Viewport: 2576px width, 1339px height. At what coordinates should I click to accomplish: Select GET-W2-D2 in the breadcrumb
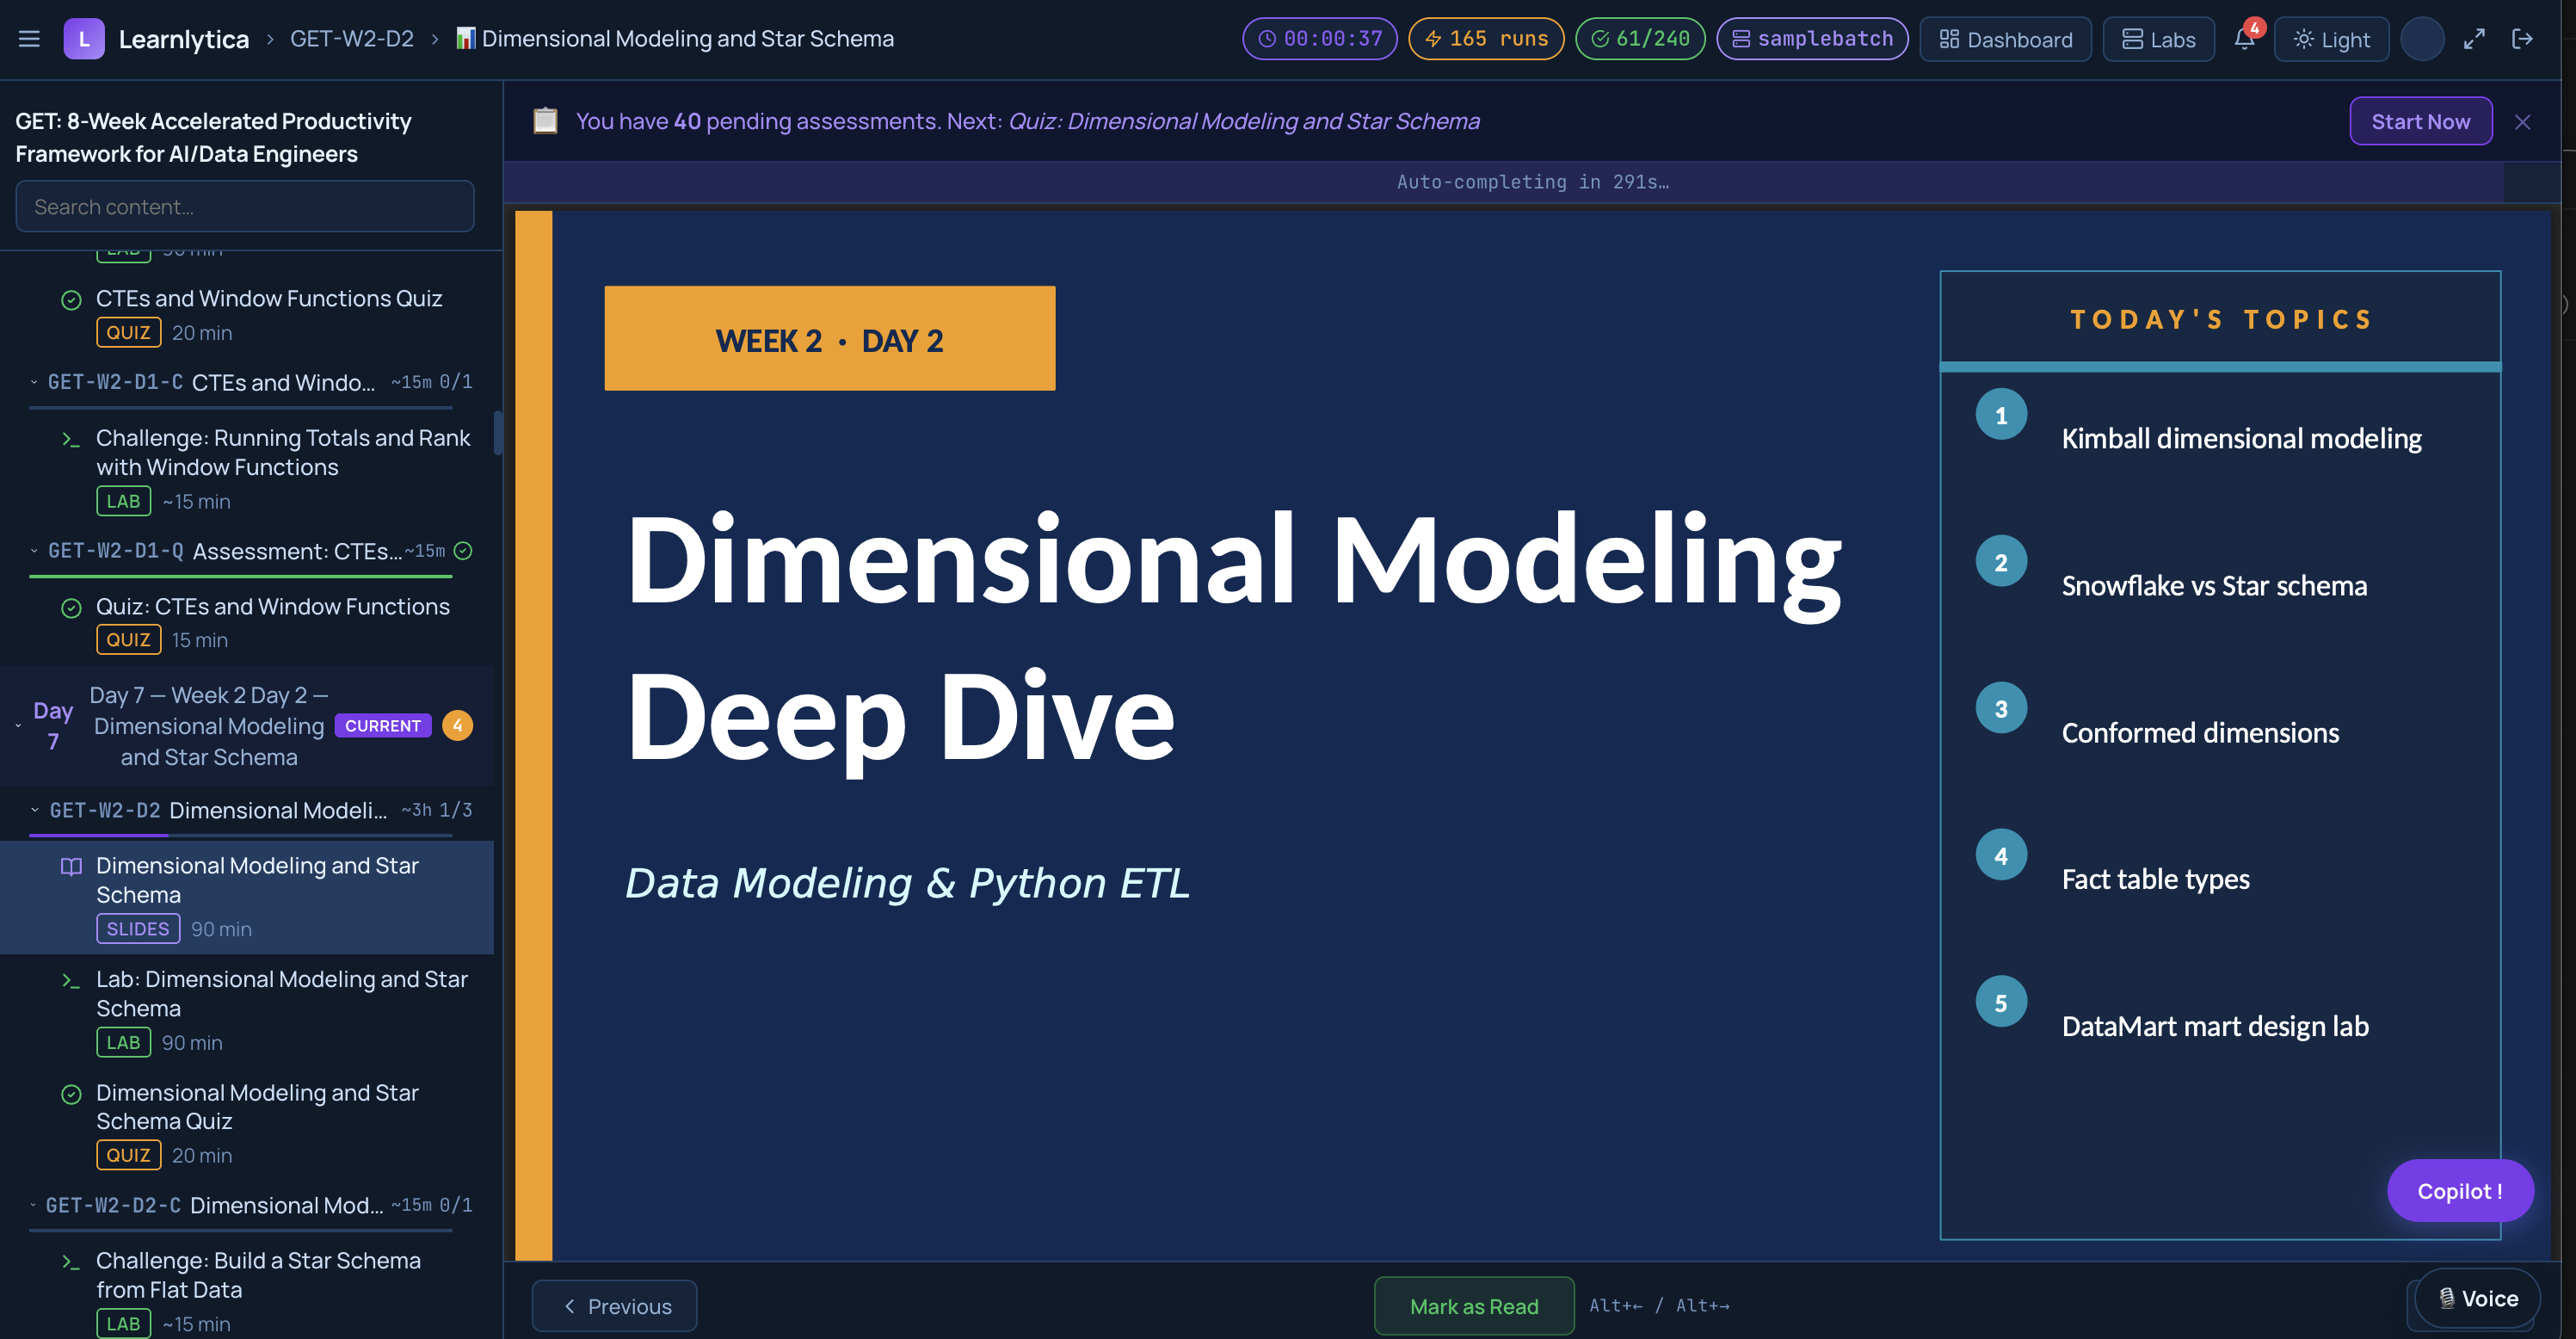(350, 38)
